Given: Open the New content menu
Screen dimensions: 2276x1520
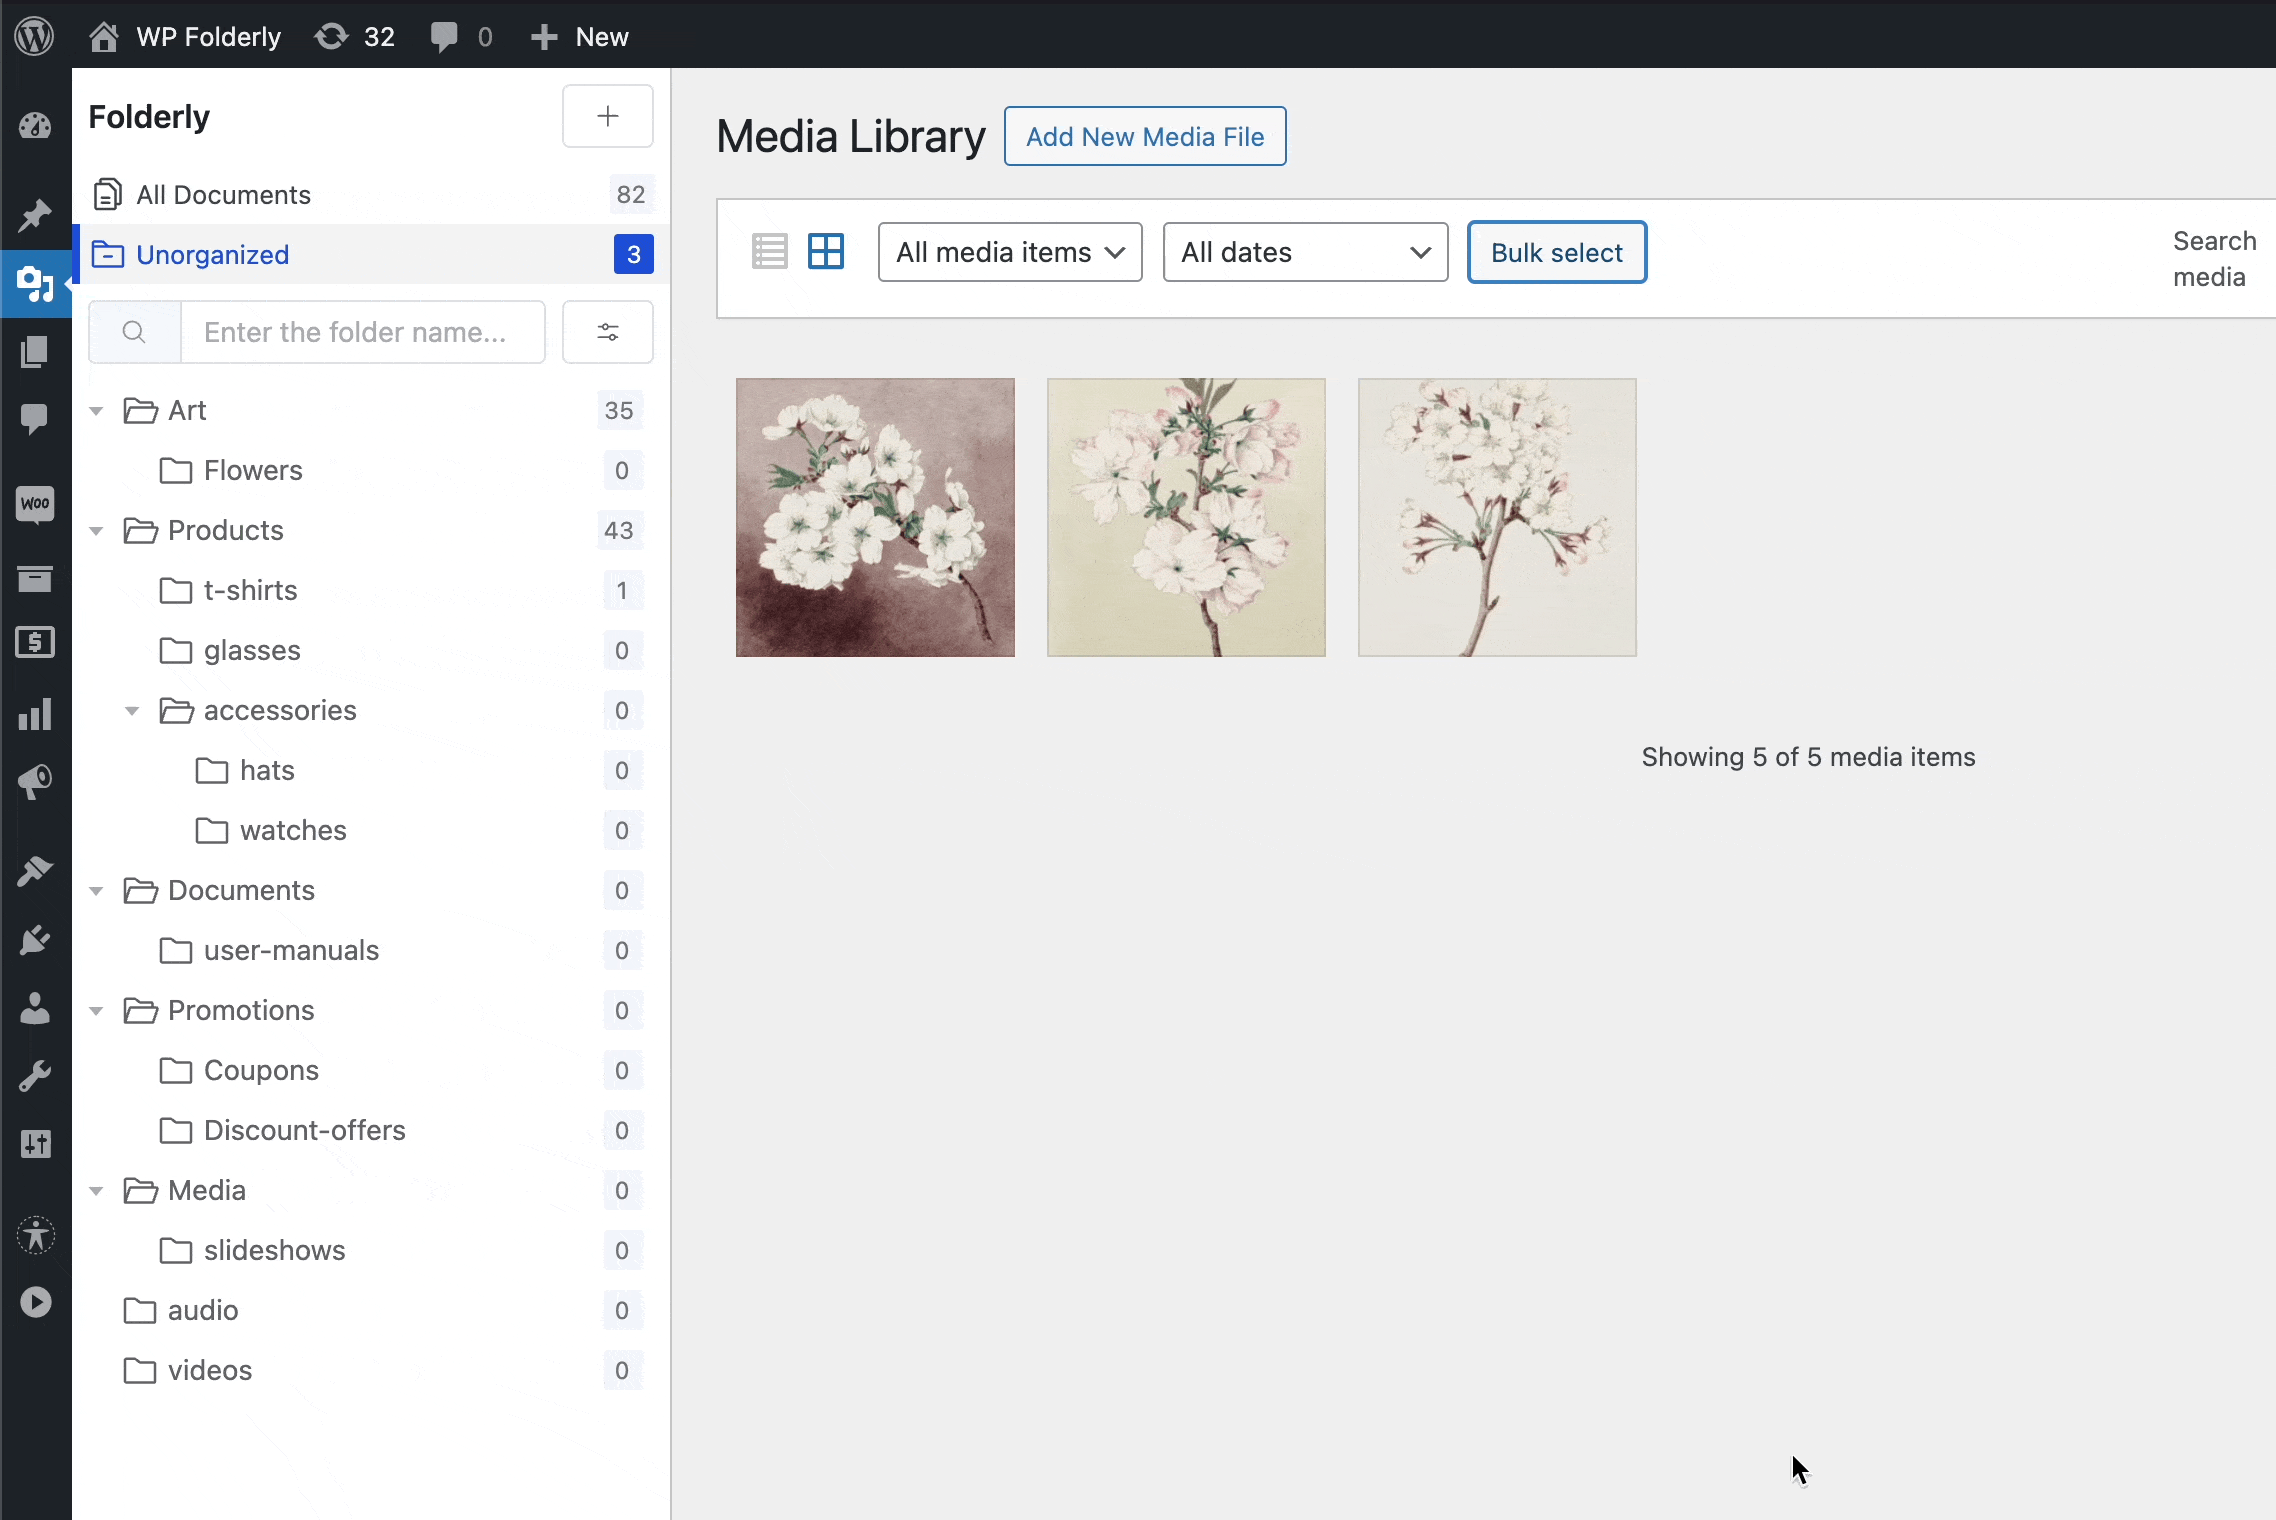Looking at the screenshot, I should click(x=579, y=37).
